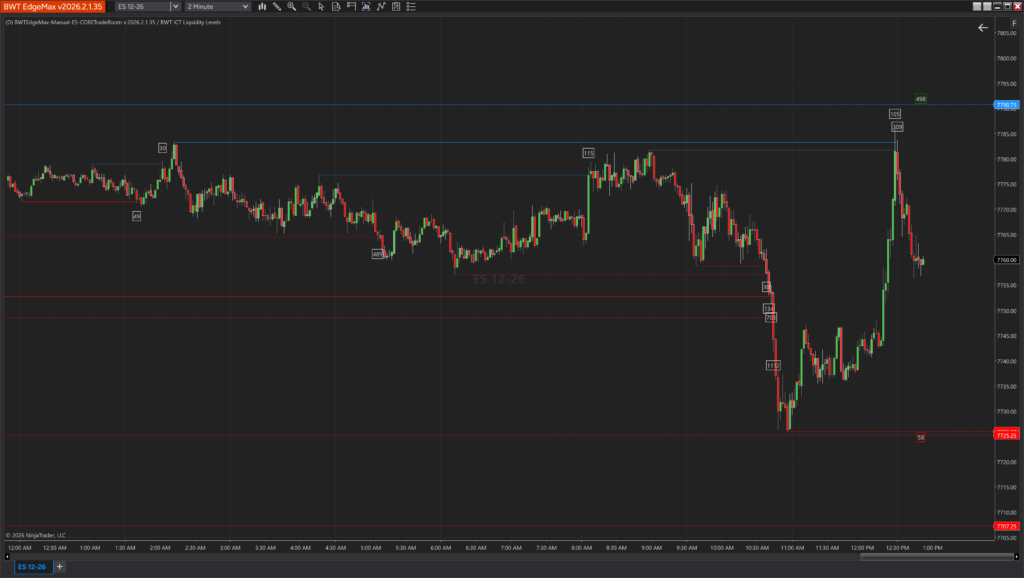The height and width of the screenshot is (578, 1024).
Task: Click the green 498 liquidity label
Action: [921, 99]
